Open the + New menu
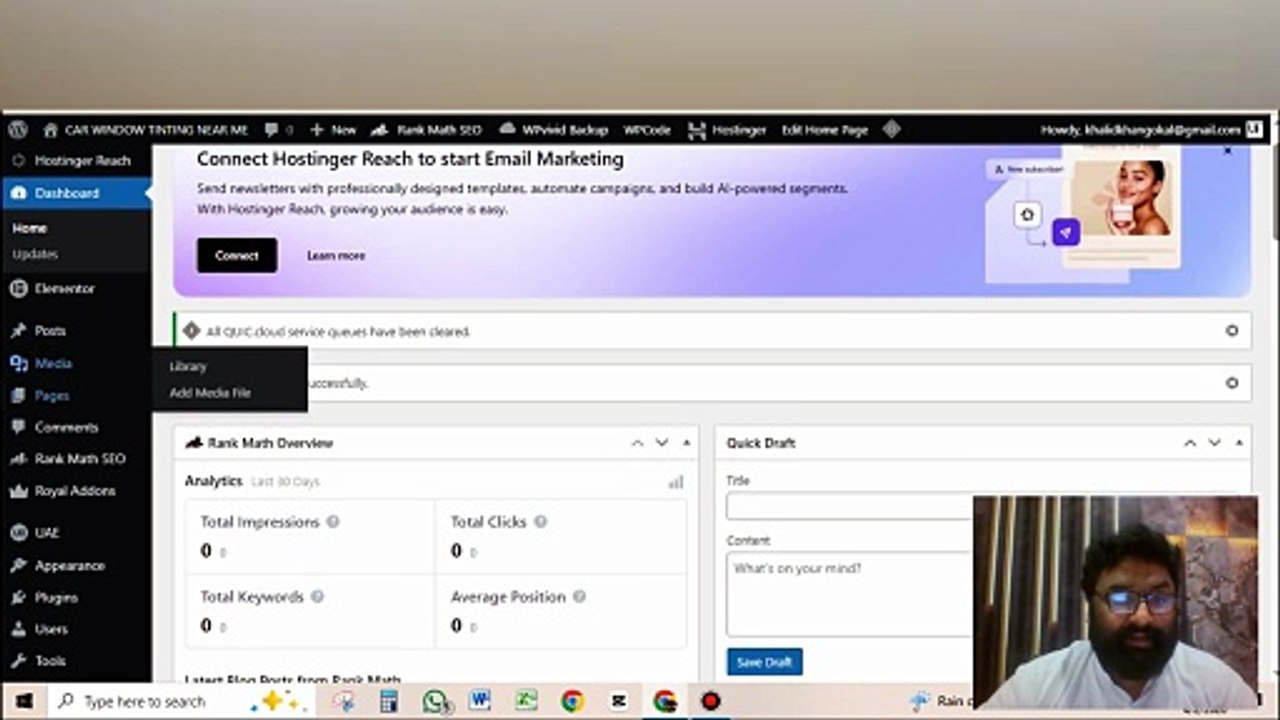This screenshot has width=1280, height=720. [333, 130]
